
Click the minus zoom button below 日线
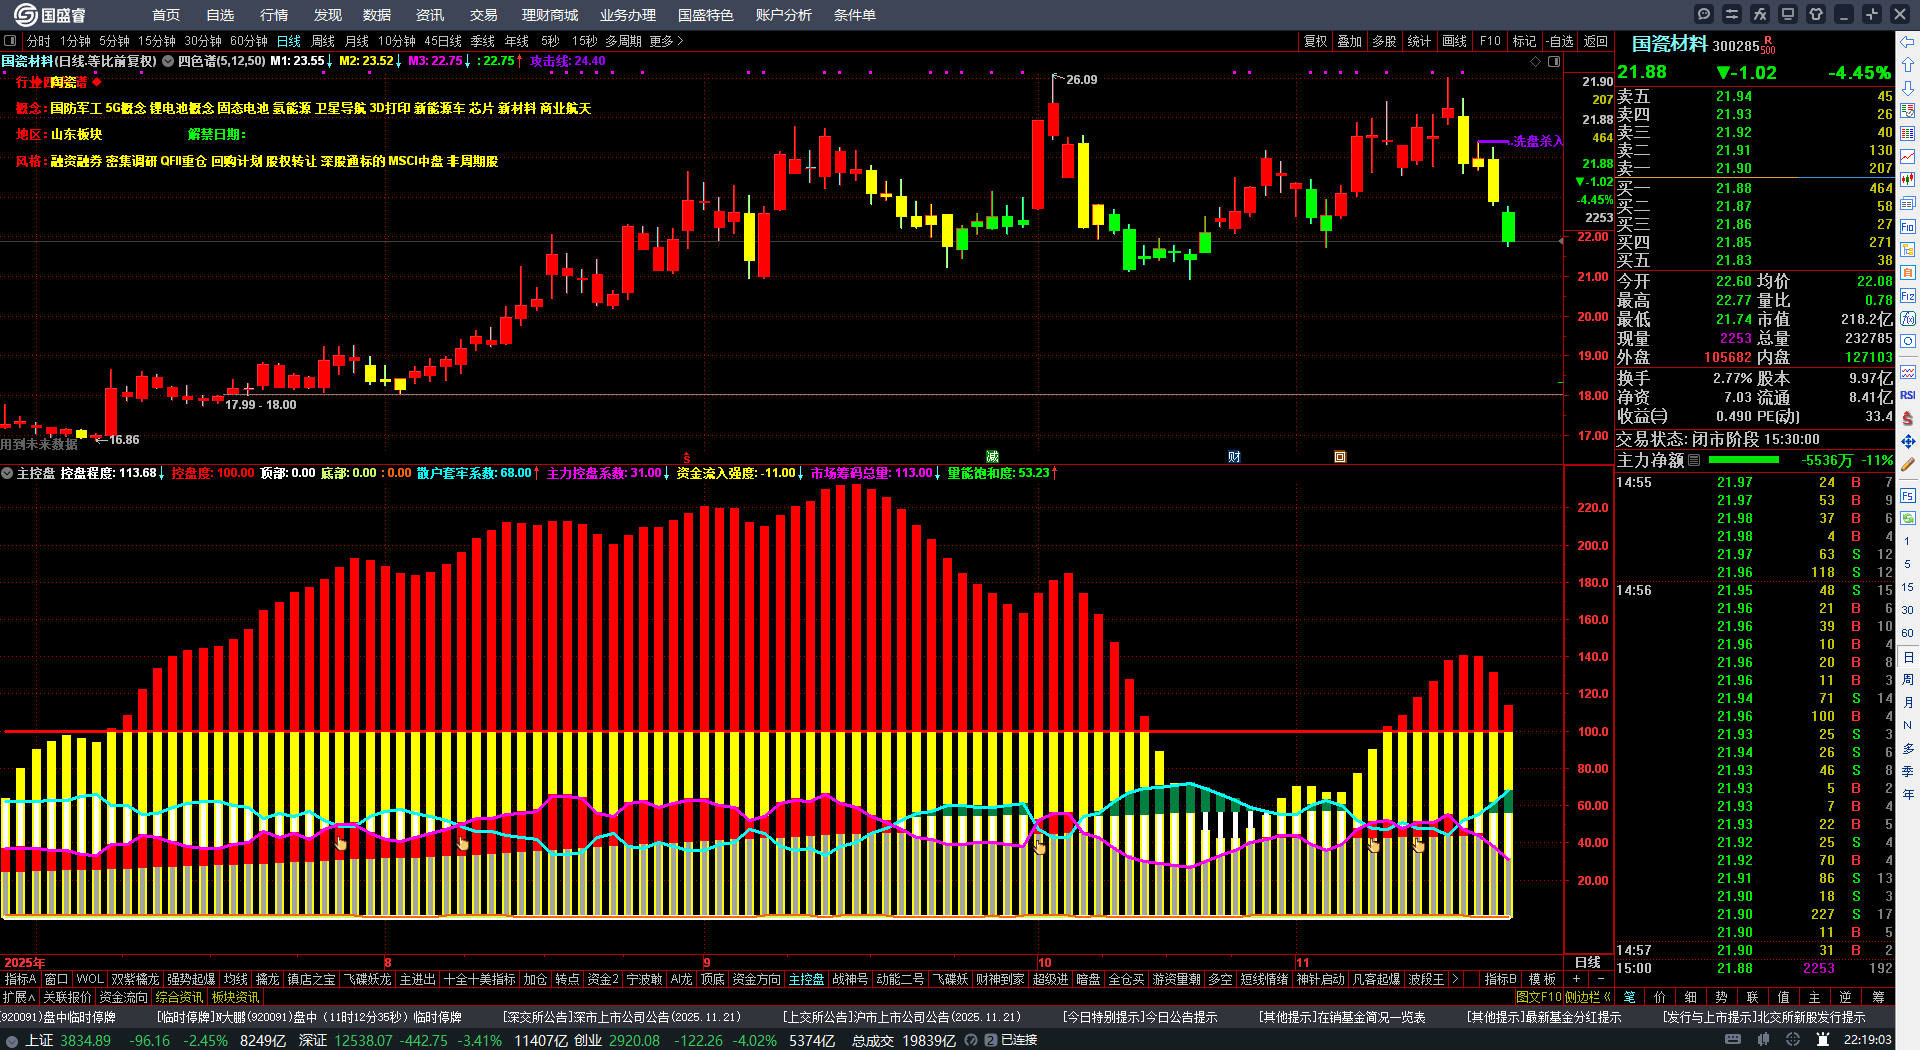pos(1601,979)
